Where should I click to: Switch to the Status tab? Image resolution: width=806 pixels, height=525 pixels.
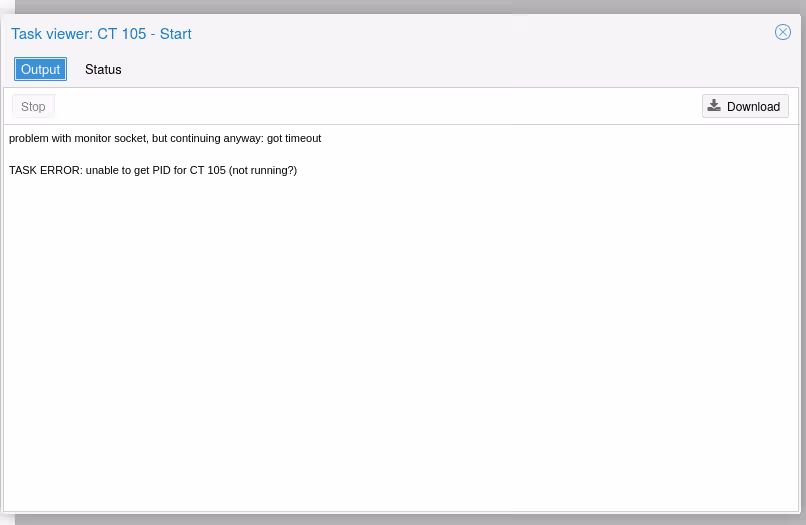(x=103, y=70)
